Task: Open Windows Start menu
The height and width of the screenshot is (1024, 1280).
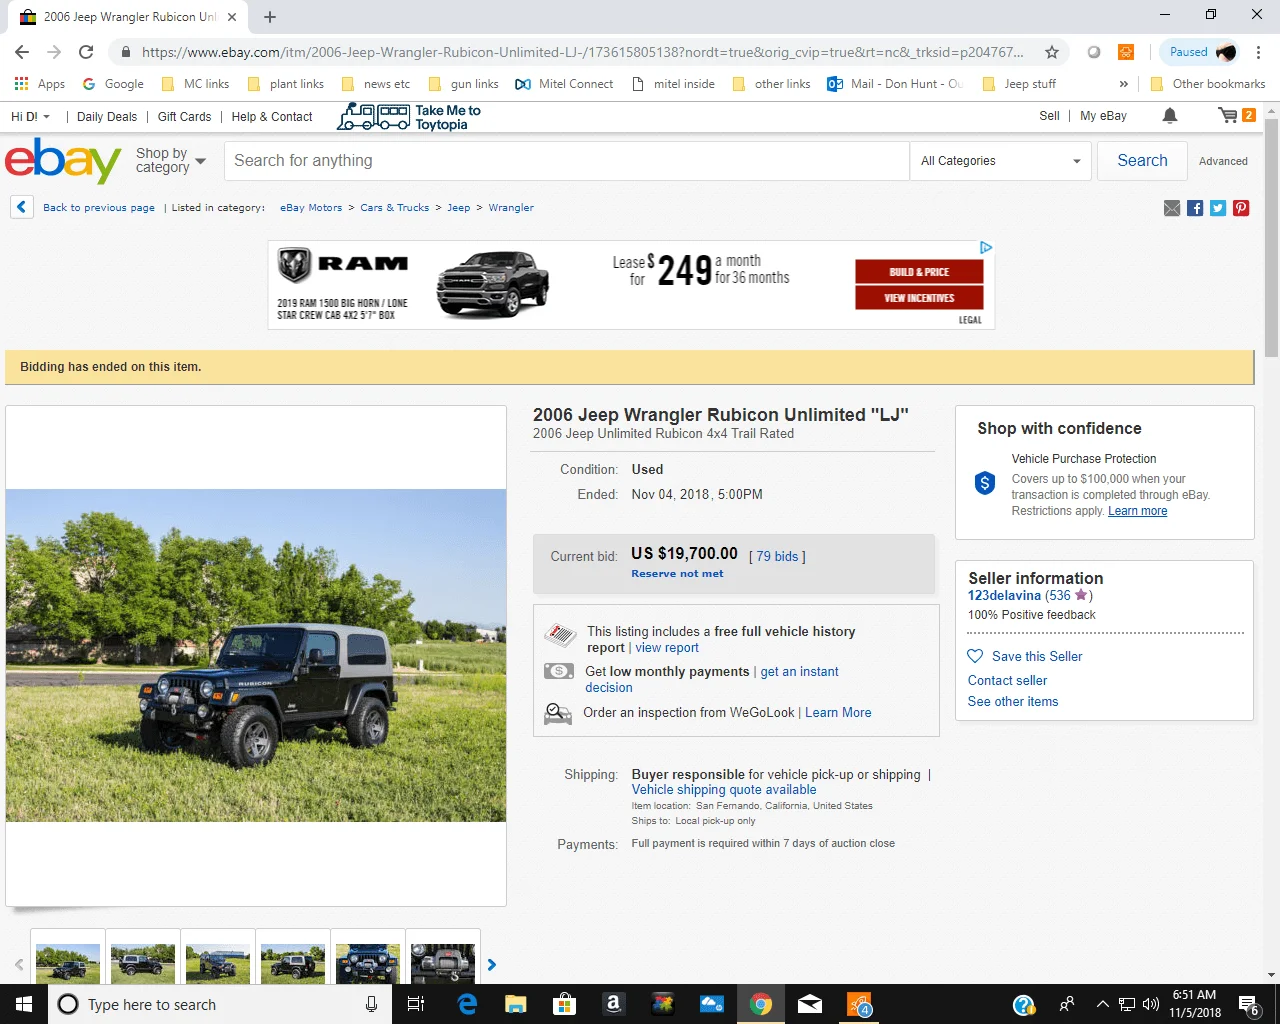Action: (x=24, y=1004)
